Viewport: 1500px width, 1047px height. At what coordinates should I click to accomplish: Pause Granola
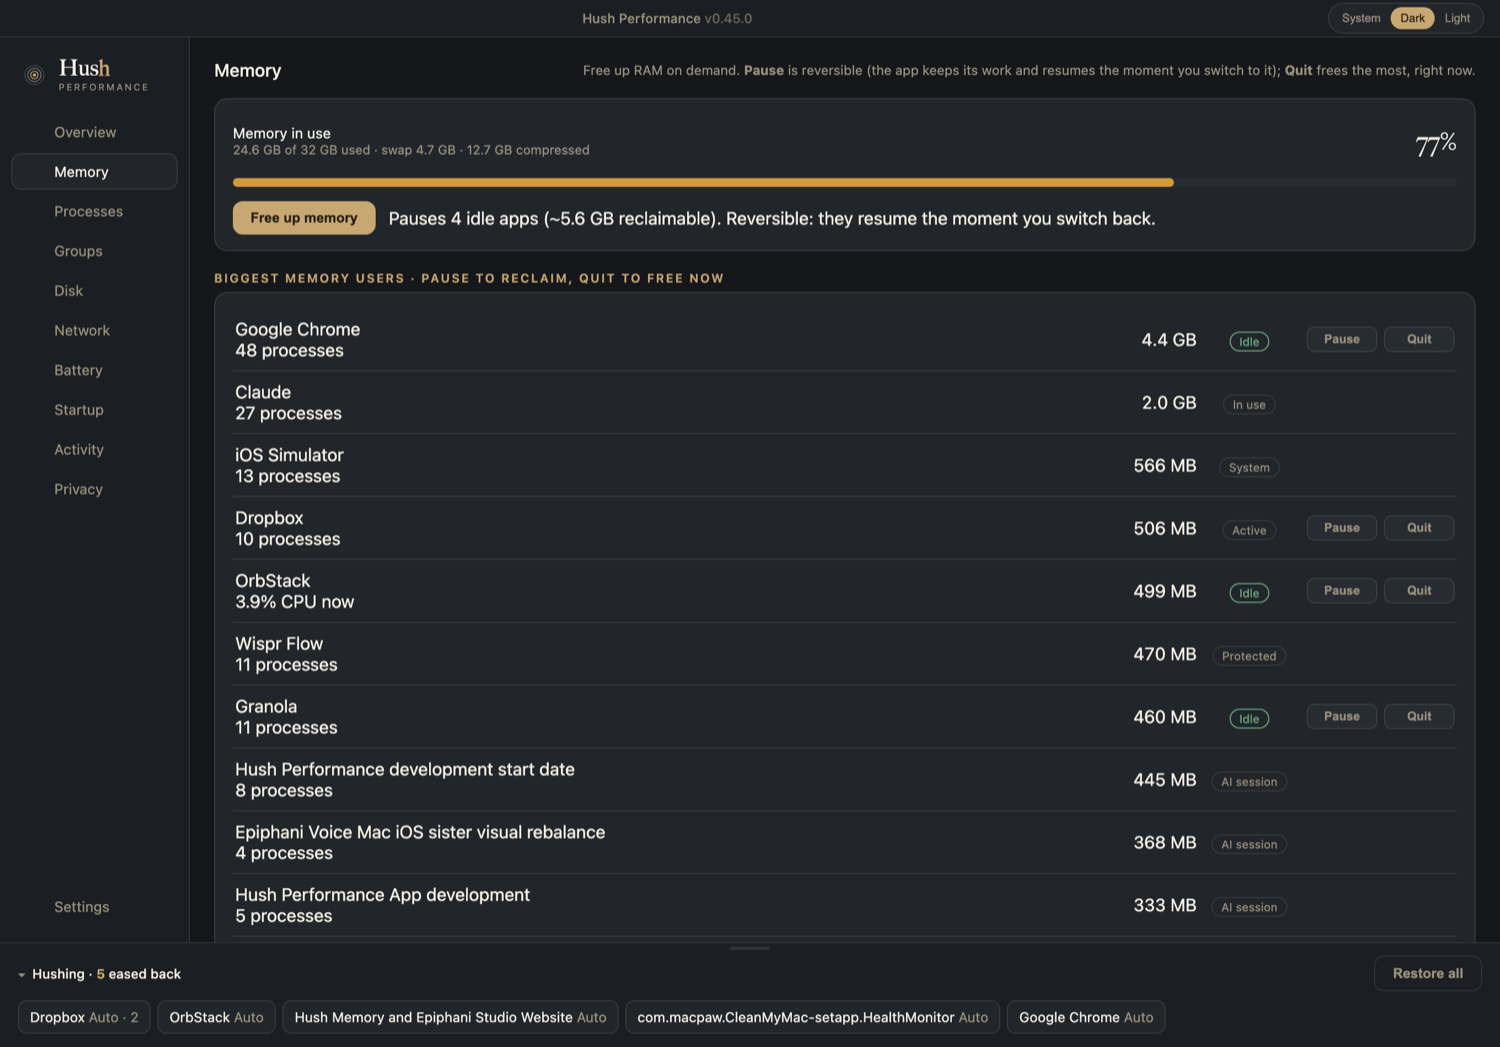[1341, 716]
